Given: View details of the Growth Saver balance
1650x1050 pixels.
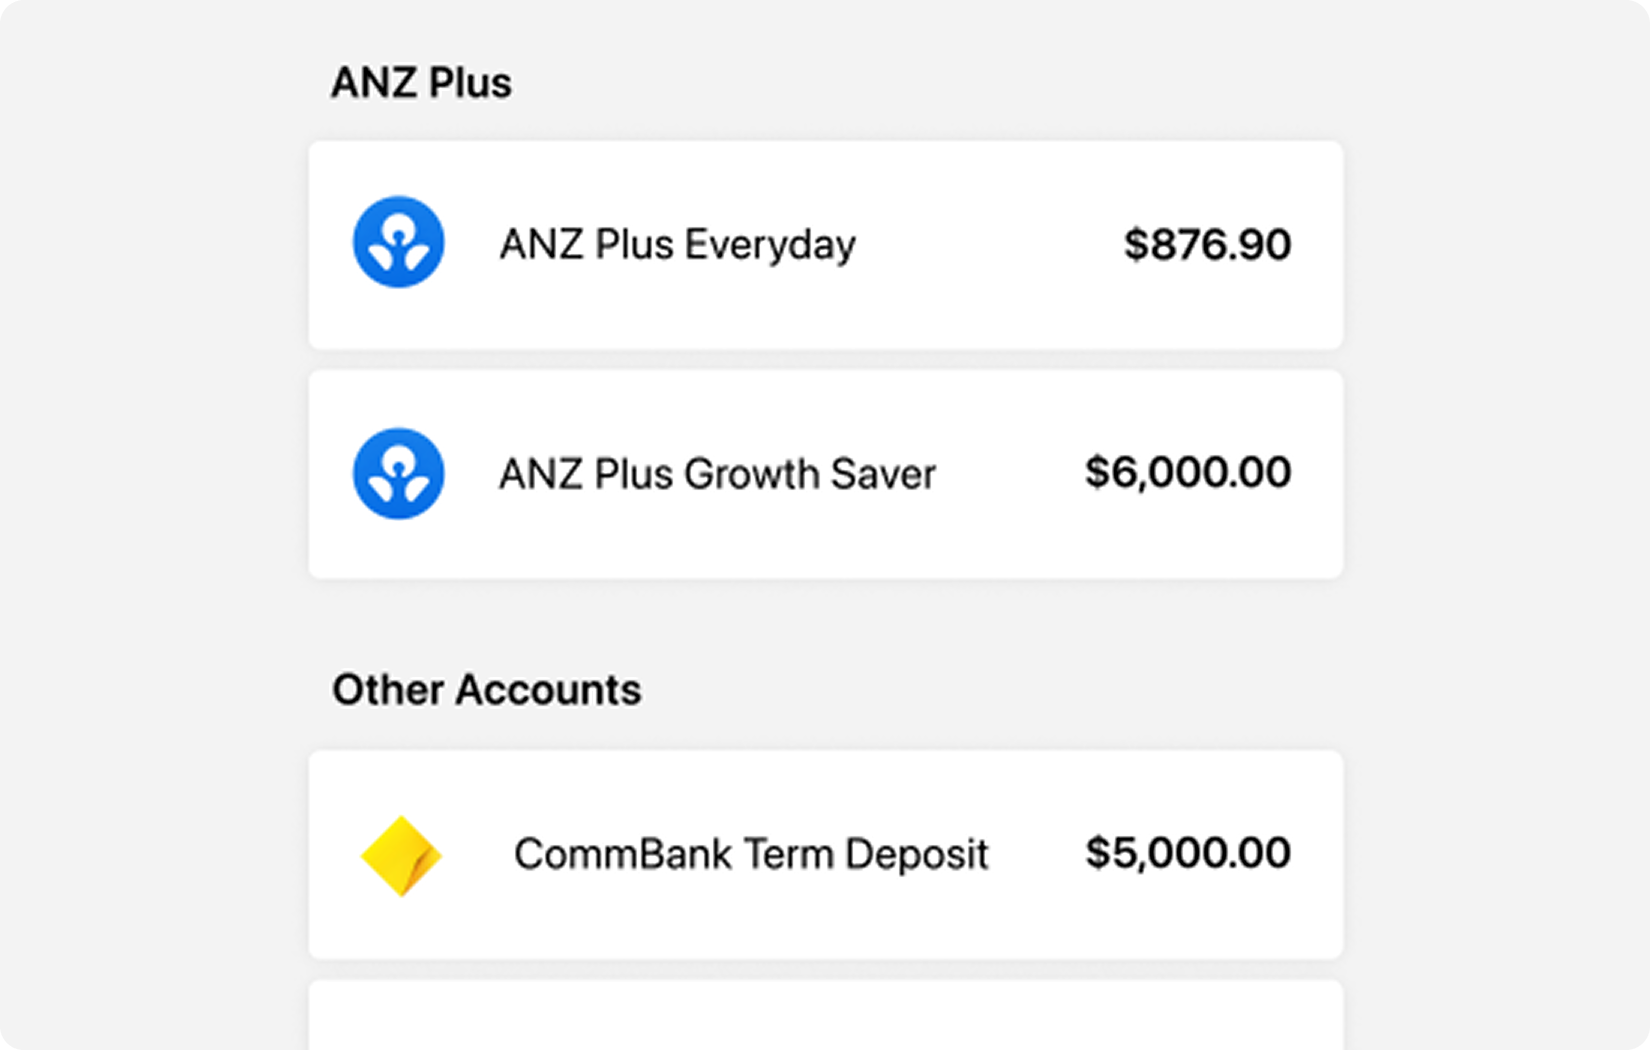Looking at the screenshot, I should (1188, 473).
